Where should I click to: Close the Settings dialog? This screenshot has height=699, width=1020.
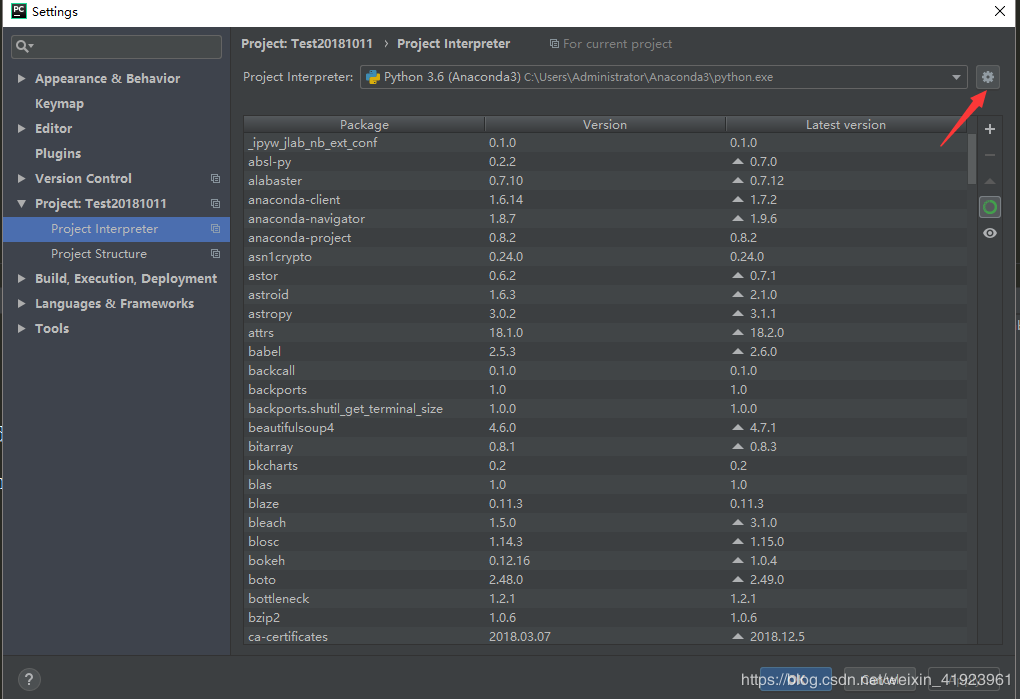coord(1000,11)
